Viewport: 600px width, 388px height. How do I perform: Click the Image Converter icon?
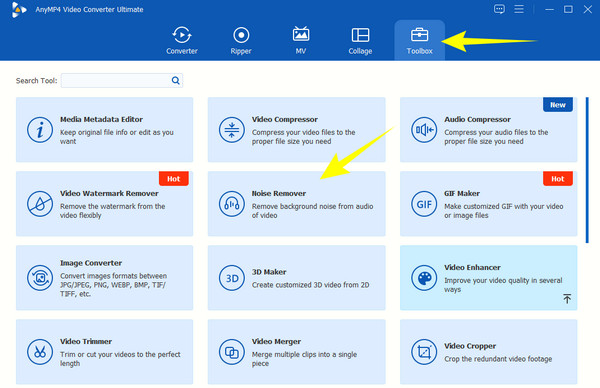tap(40, 278)
